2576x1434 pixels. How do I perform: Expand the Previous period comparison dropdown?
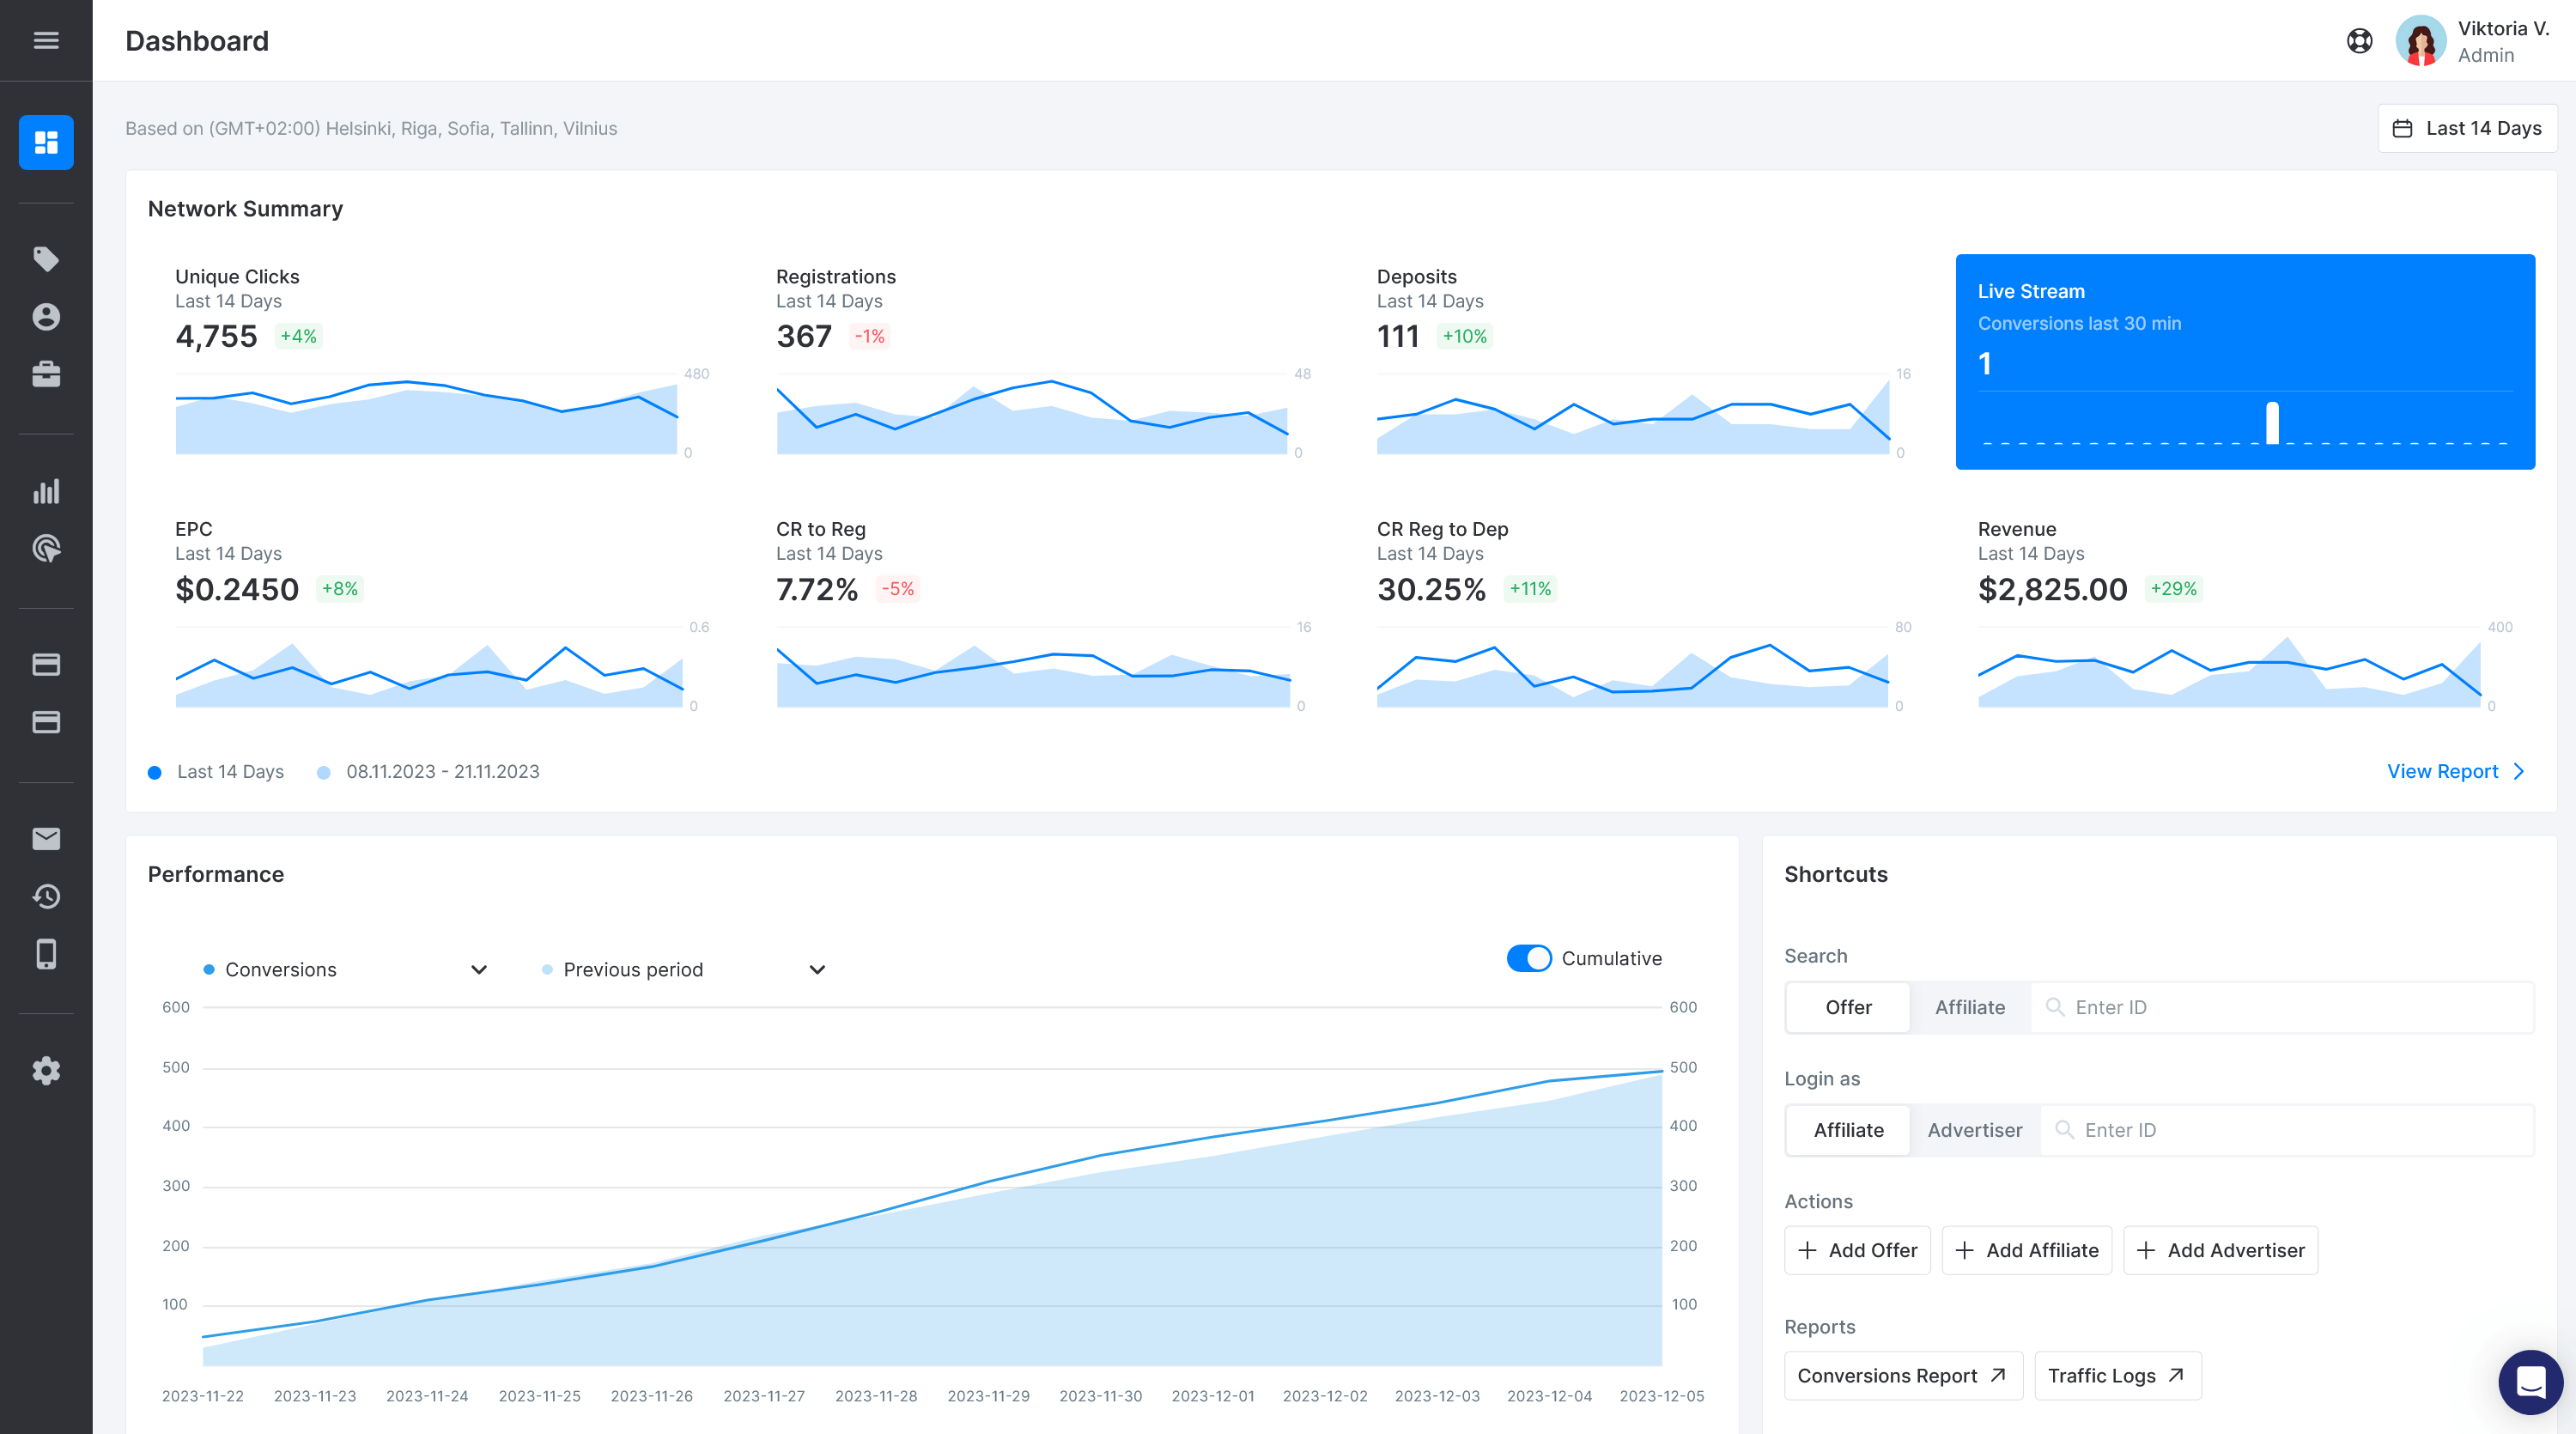(817, 968)
